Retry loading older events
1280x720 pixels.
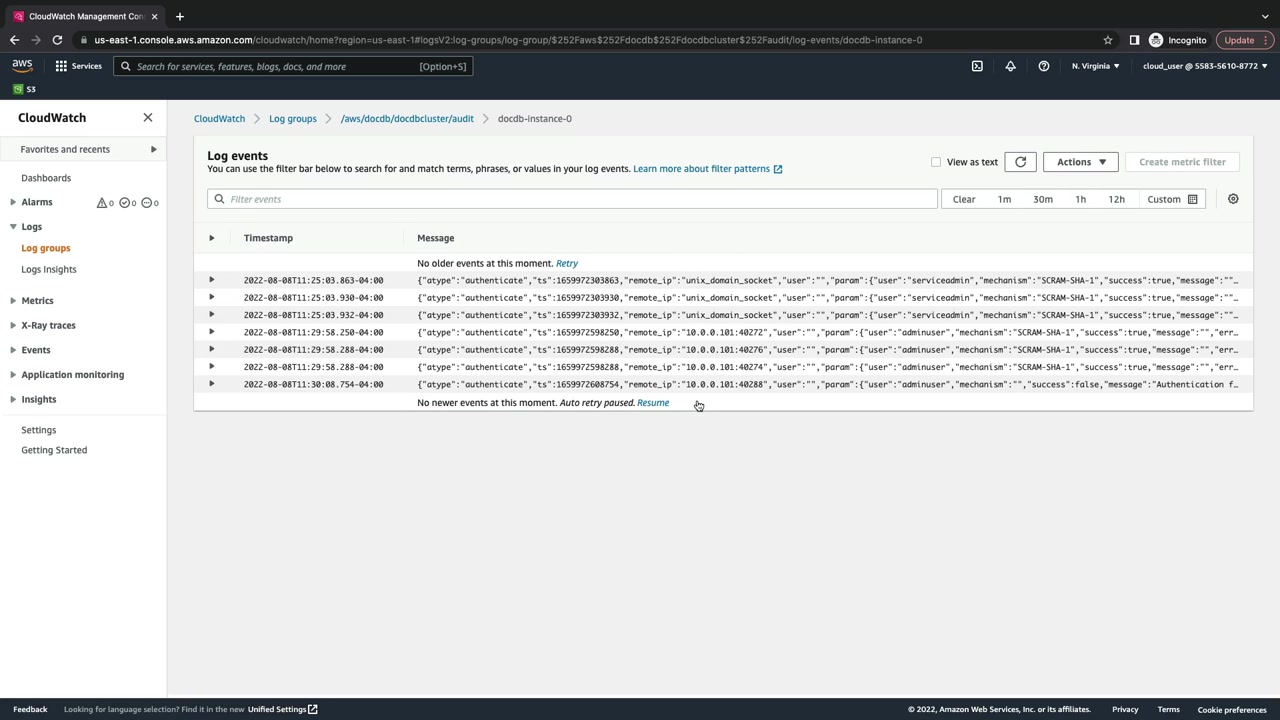click(567, 263)
